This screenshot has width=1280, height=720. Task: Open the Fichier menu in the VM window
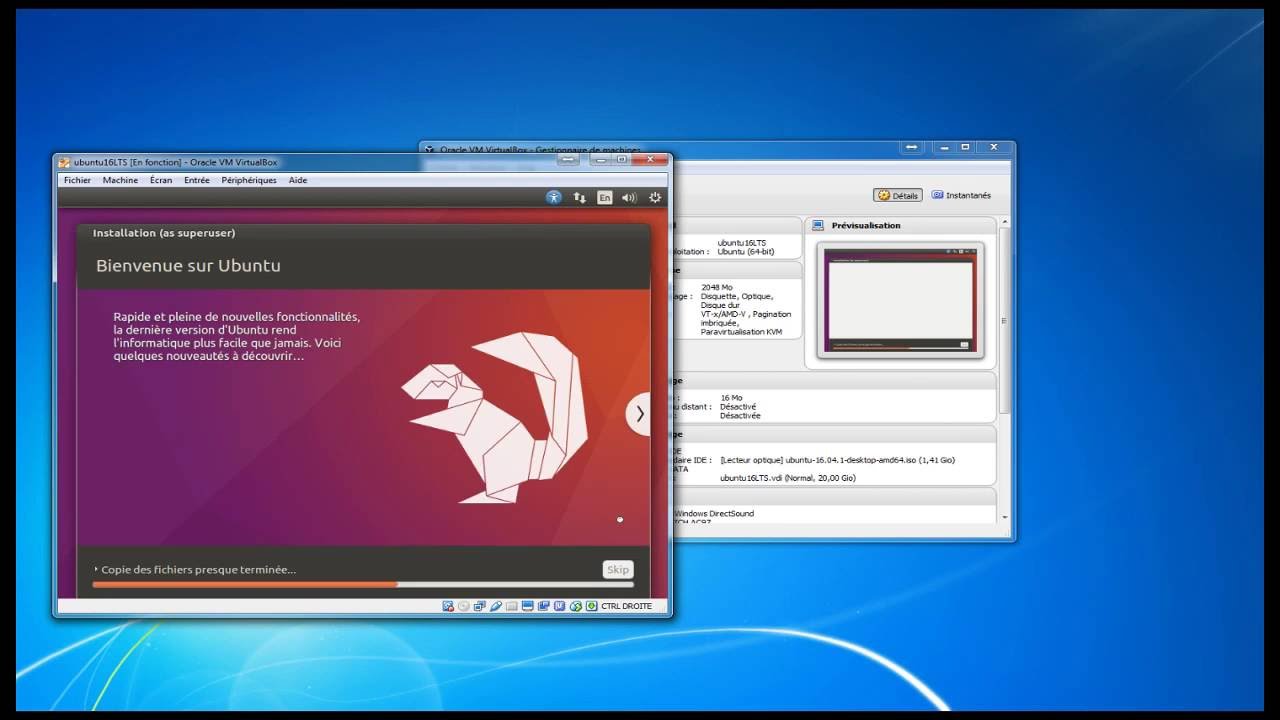pos(77,180)
